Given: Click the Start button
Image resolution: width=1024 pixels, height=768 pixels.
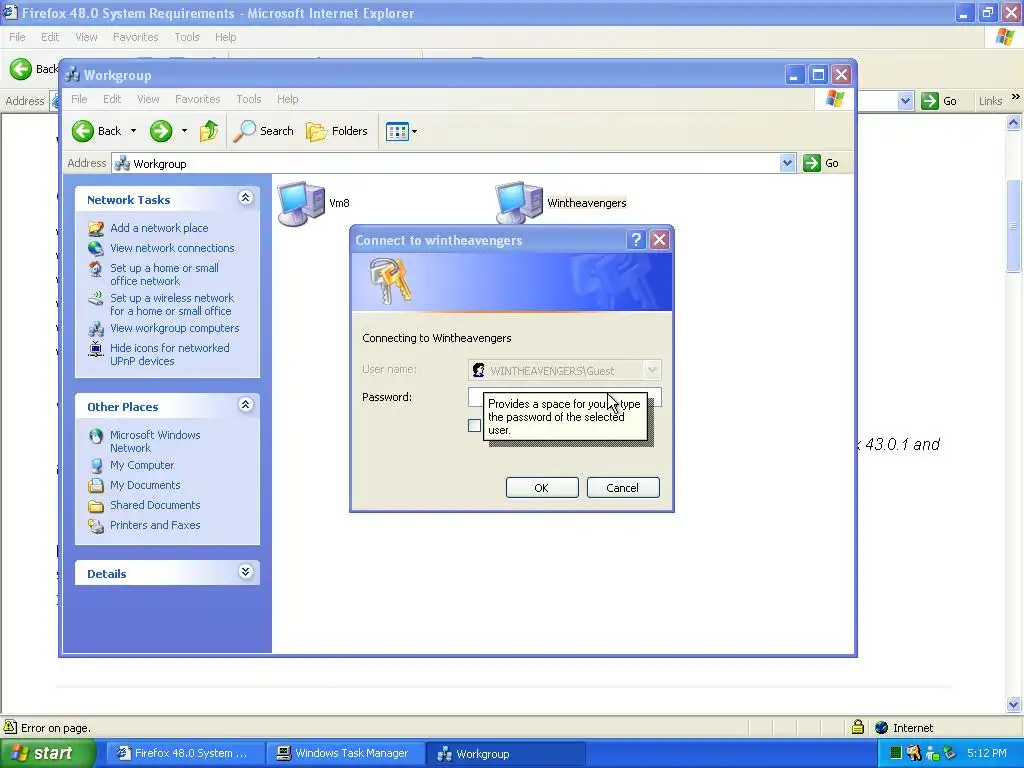Looking at the screenshot, I should tap(47, 754).
